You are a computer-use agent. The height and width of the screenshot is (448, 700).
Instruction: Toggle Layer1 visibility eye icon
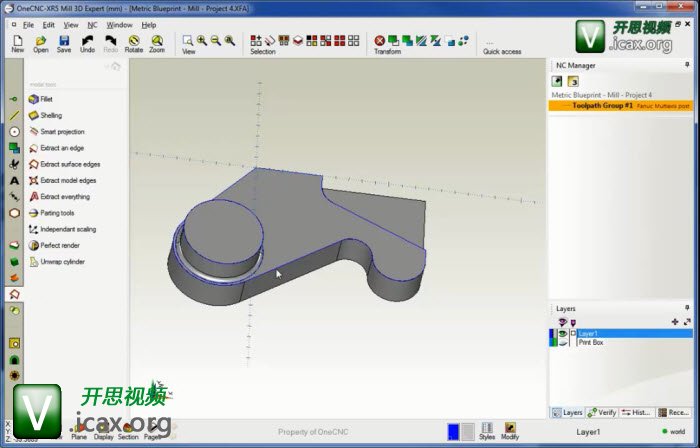click(x=562, y=333)
